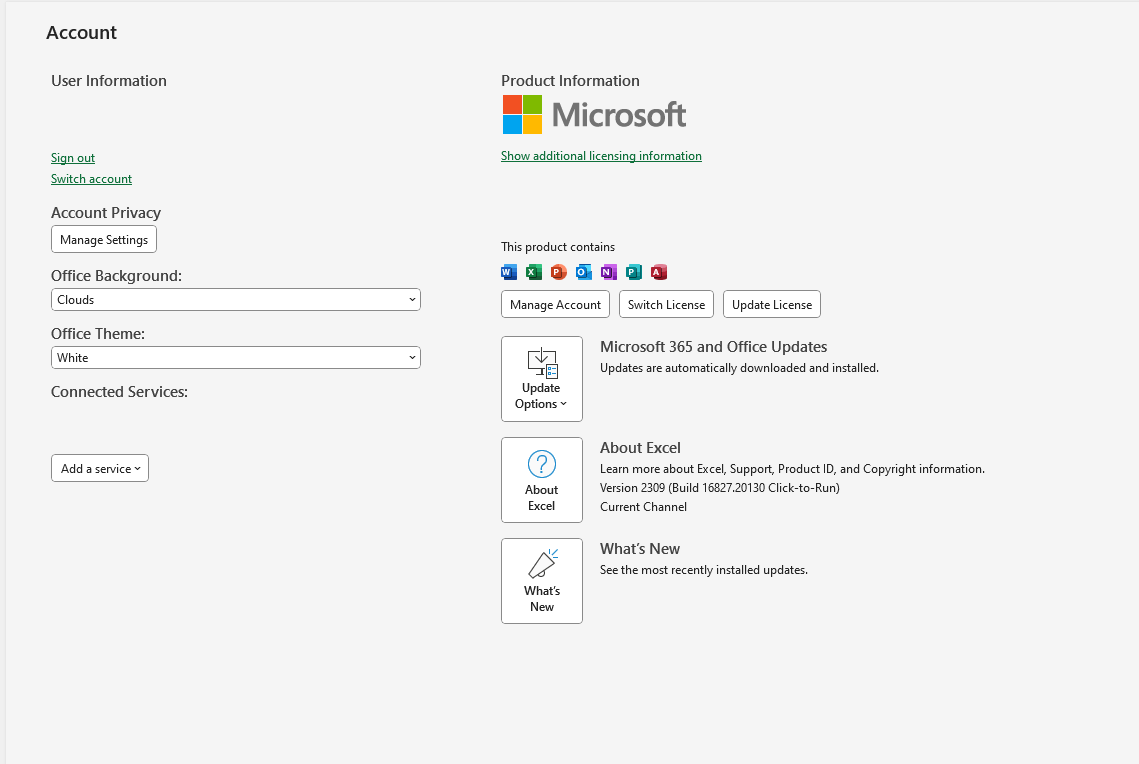Screen dimensions: 1139x764
Task: Open Manage Settings for account privacy
Action: click(104, 240)
